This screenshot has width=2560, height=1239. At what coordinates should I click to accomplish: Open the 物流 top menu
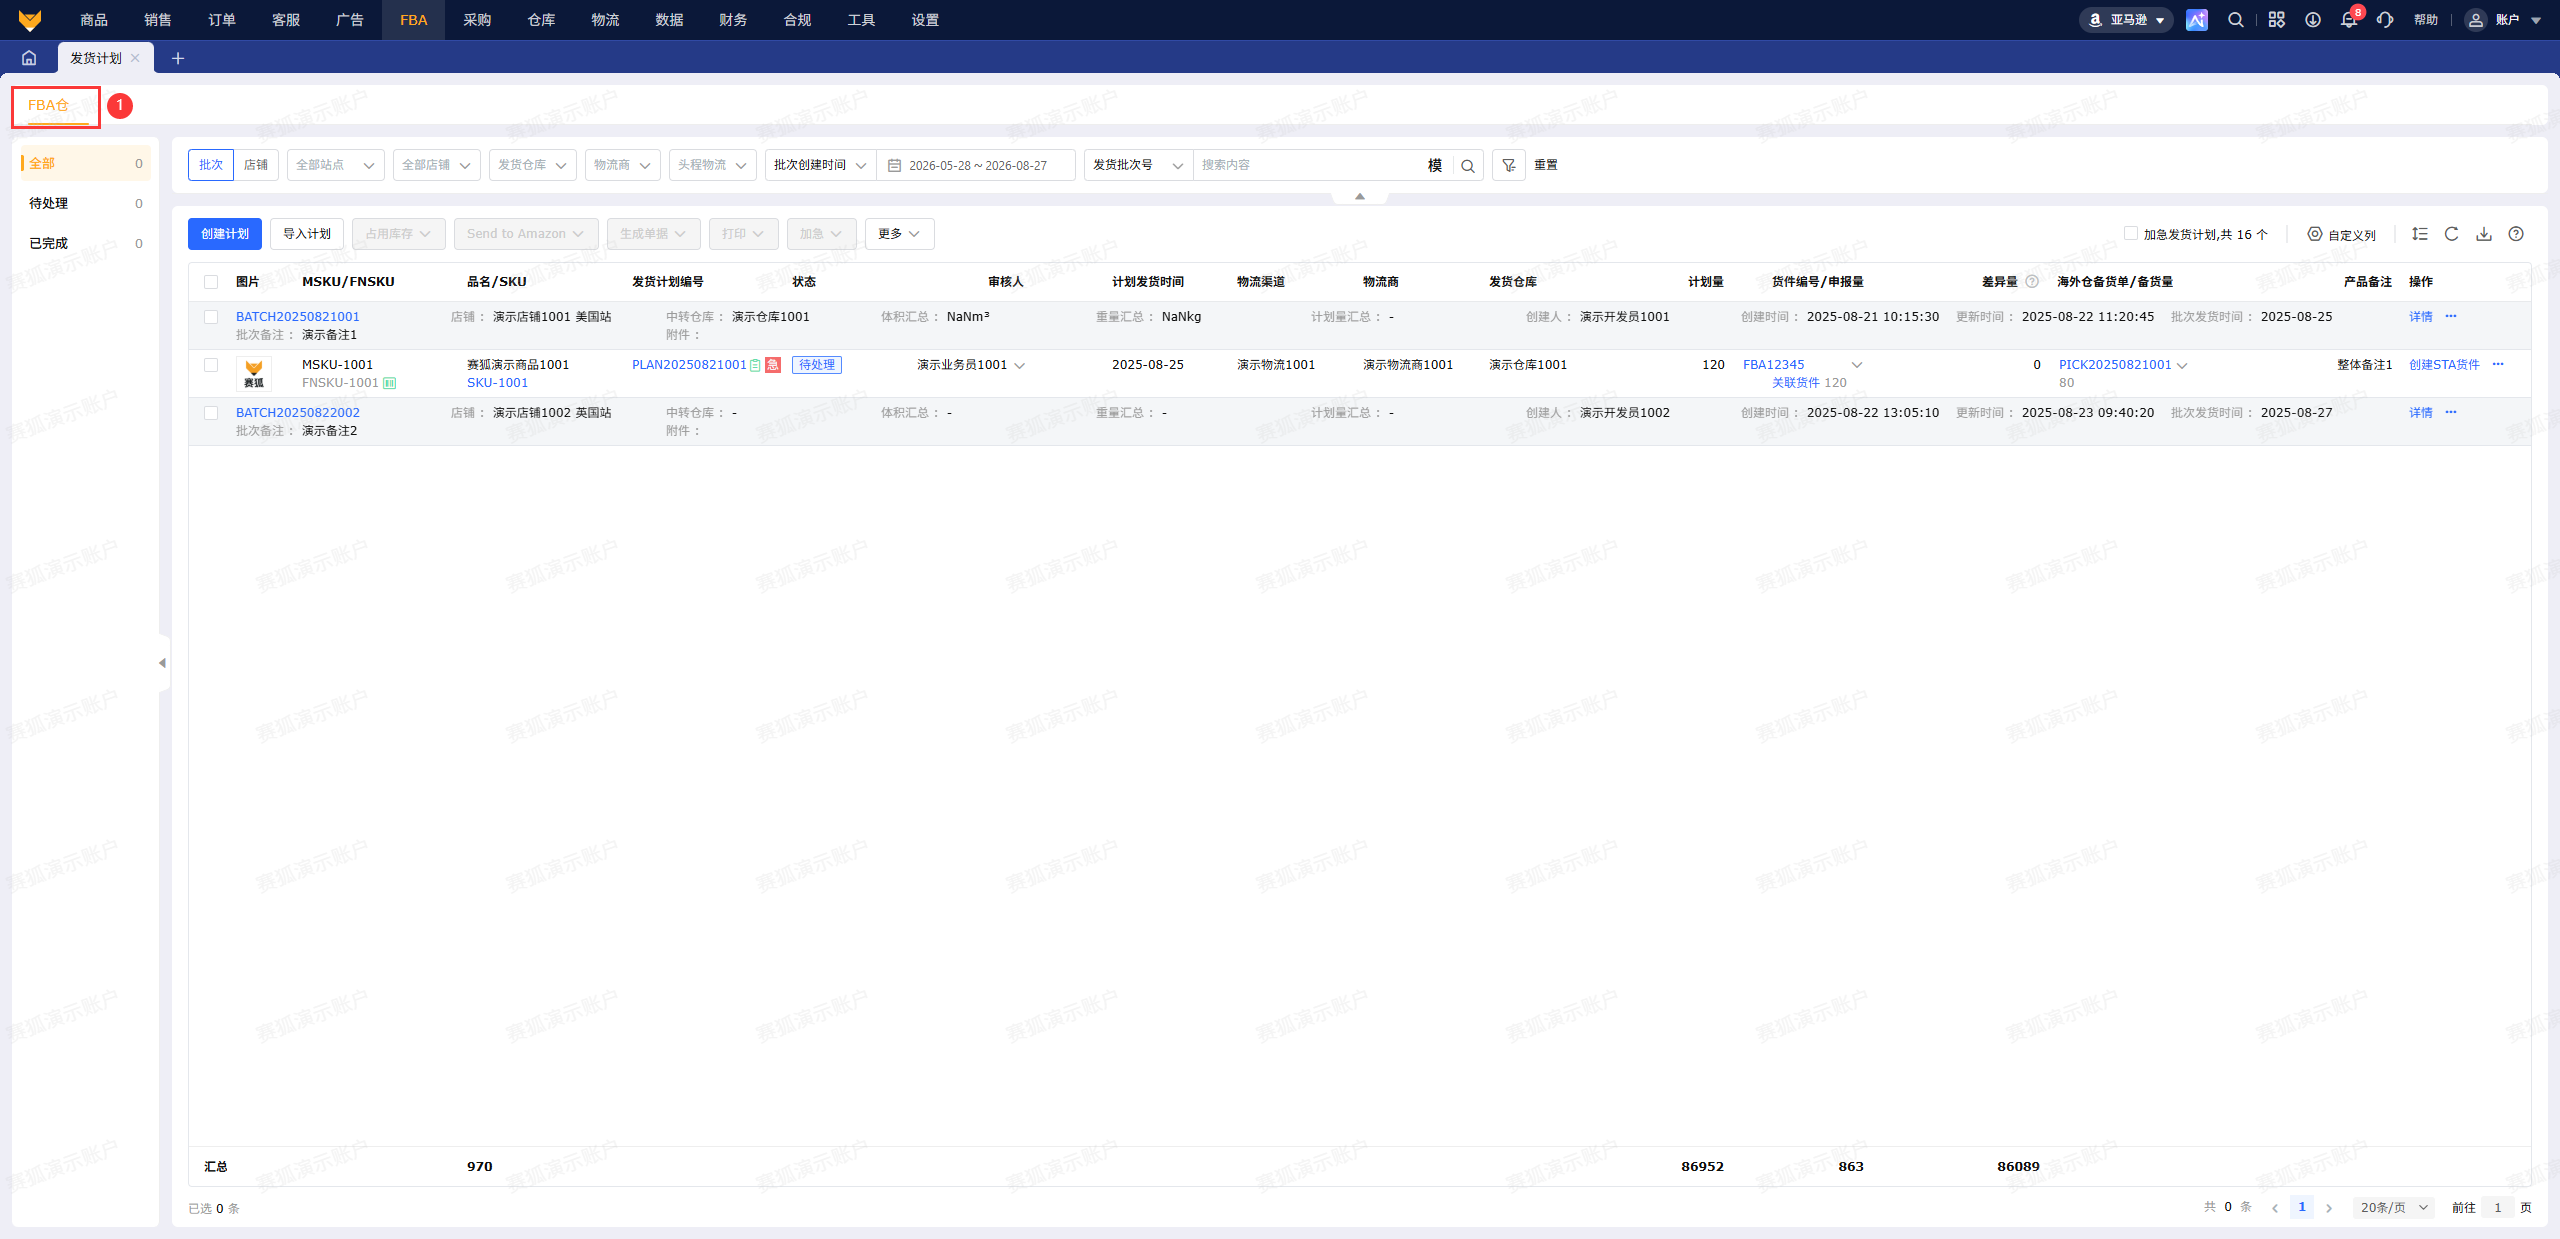coord(605,20)
